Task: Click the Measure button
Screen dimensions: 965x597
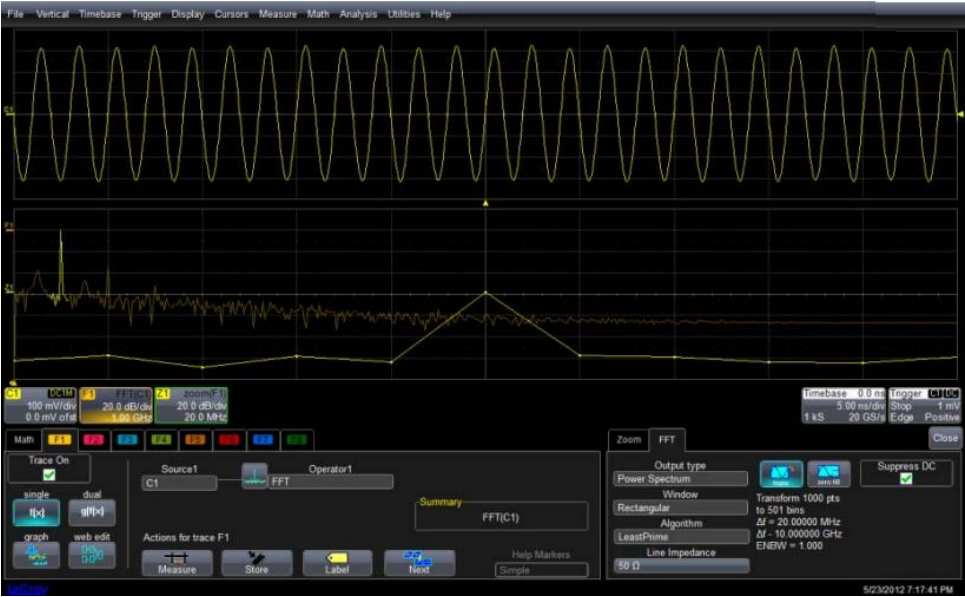Action: [x=175, y=562]
